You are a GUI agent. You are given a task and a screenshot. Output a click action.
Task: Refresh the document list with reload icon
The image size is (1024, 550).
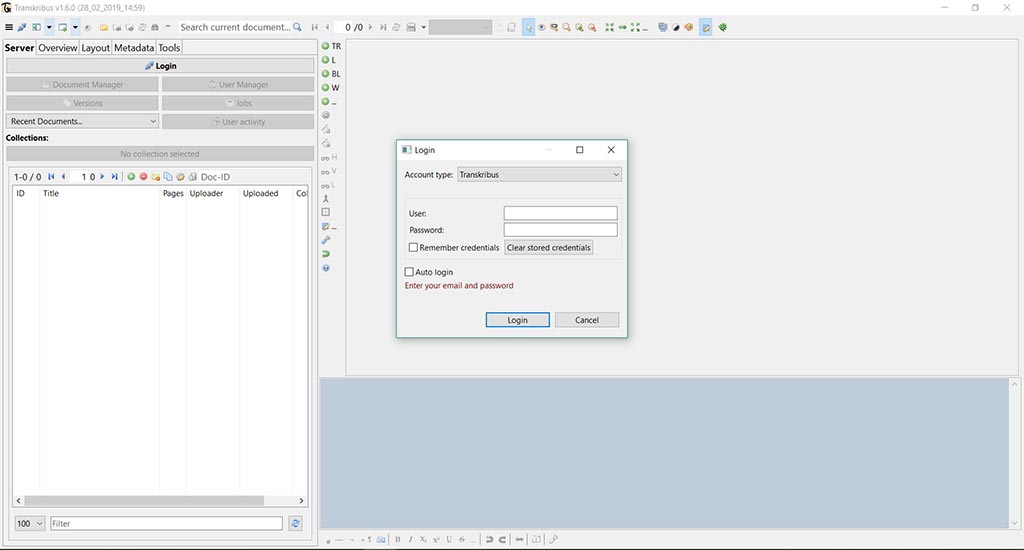pos(295,523)
